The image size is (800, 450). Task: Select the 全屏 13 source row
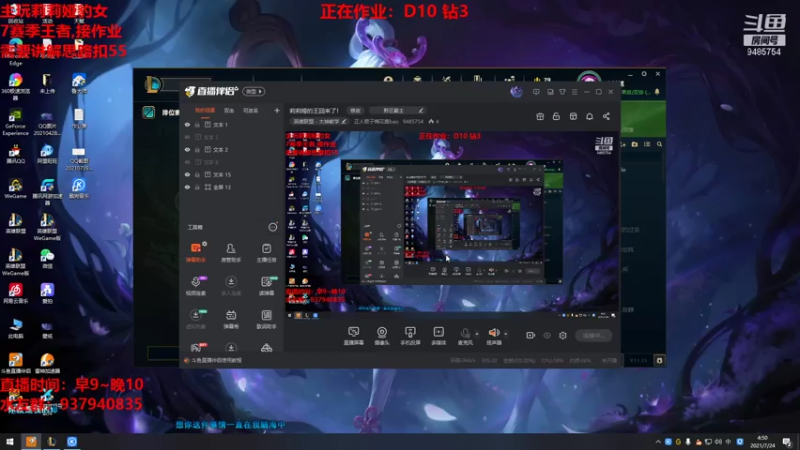232,187
